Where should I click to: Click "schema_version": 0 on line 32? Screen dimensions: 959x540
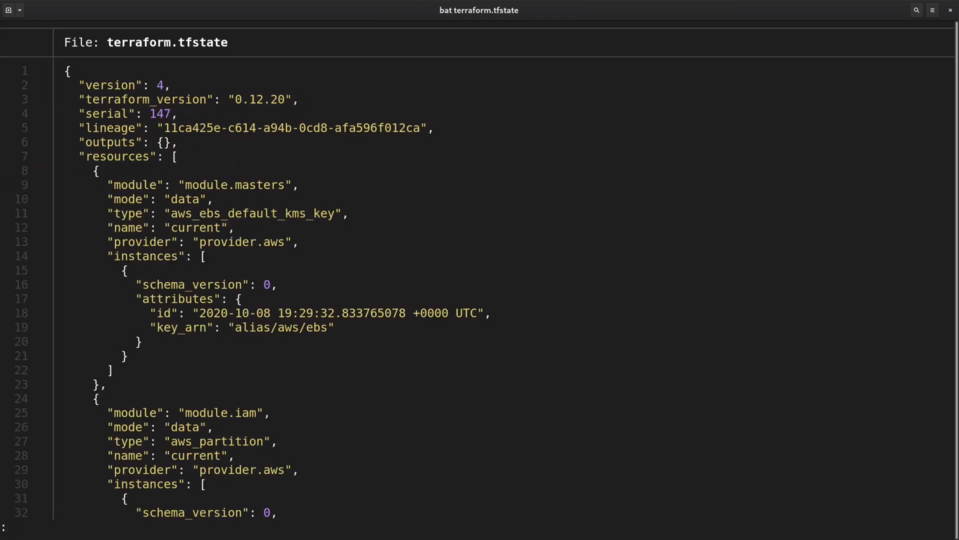pyautogui.click(x=206, y=512)
